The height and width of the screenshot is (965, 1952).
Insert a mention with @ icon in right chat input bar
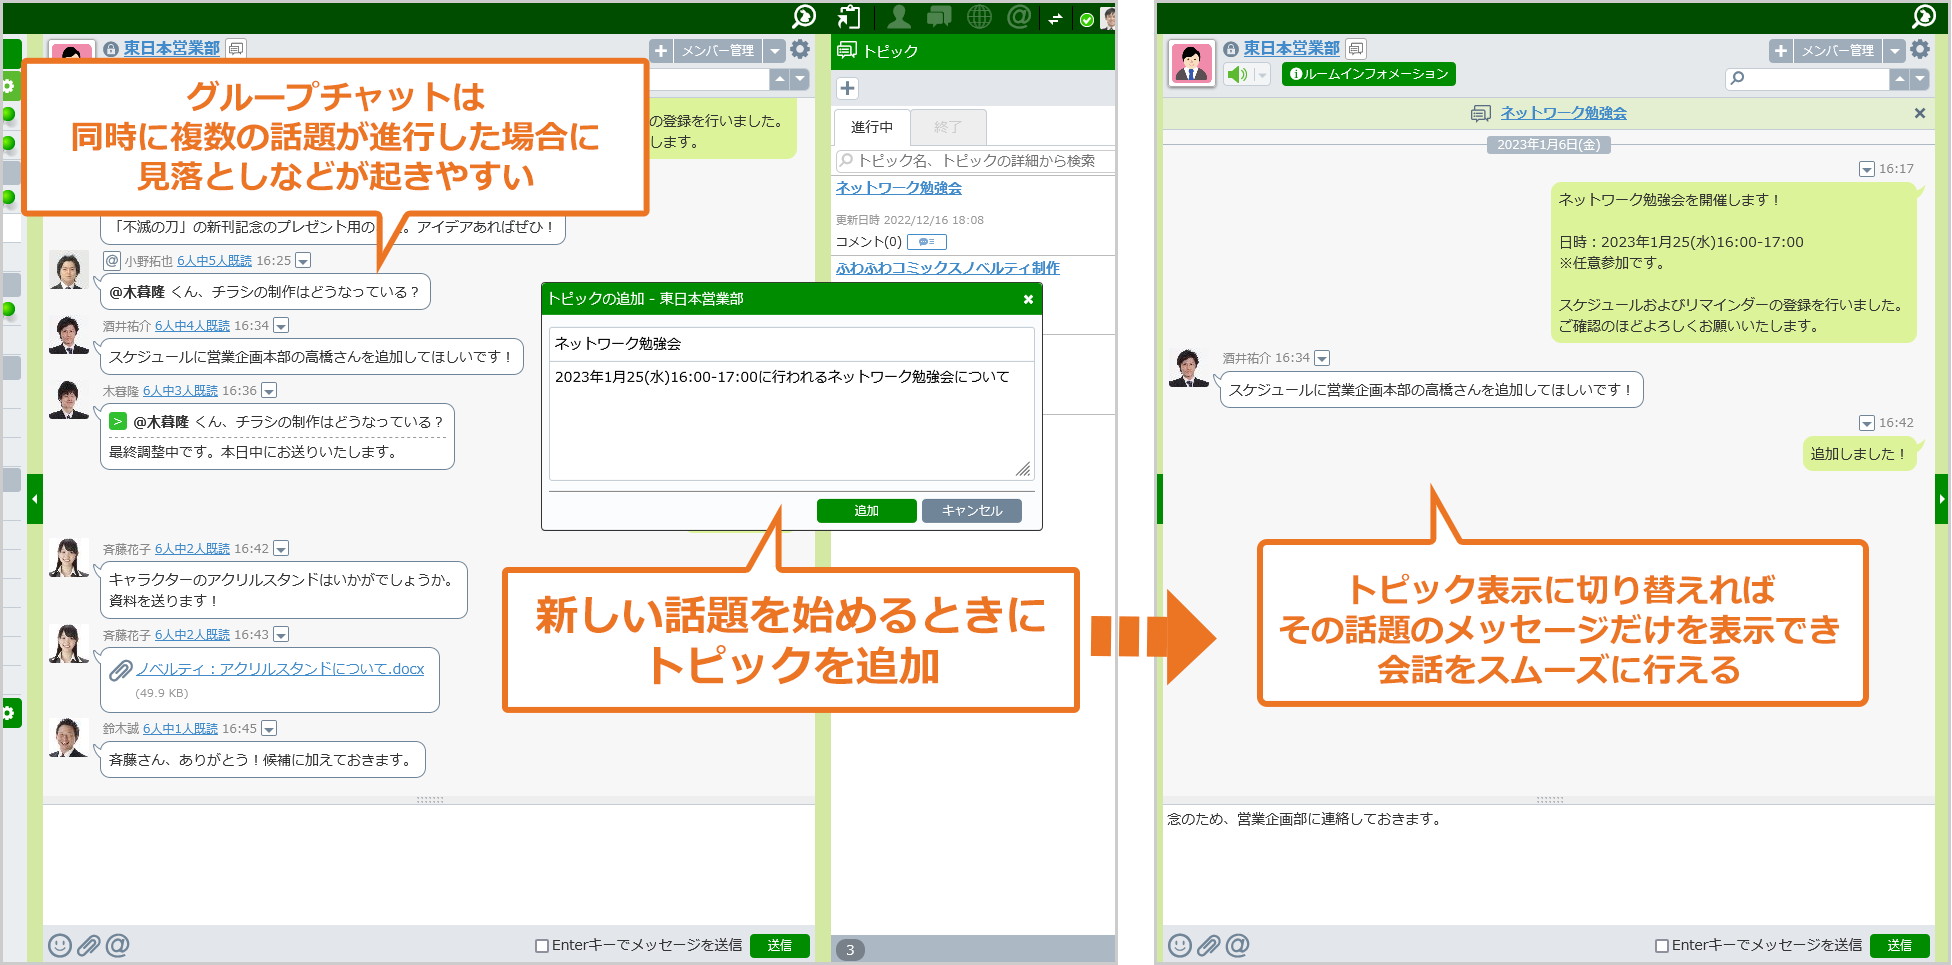pyautogui.click(x=1238, y=945)
